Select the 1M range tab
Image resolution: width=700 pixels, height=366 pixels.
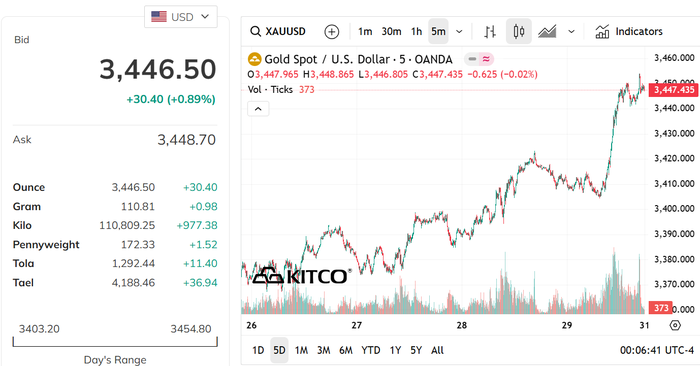tap(301, 350)
